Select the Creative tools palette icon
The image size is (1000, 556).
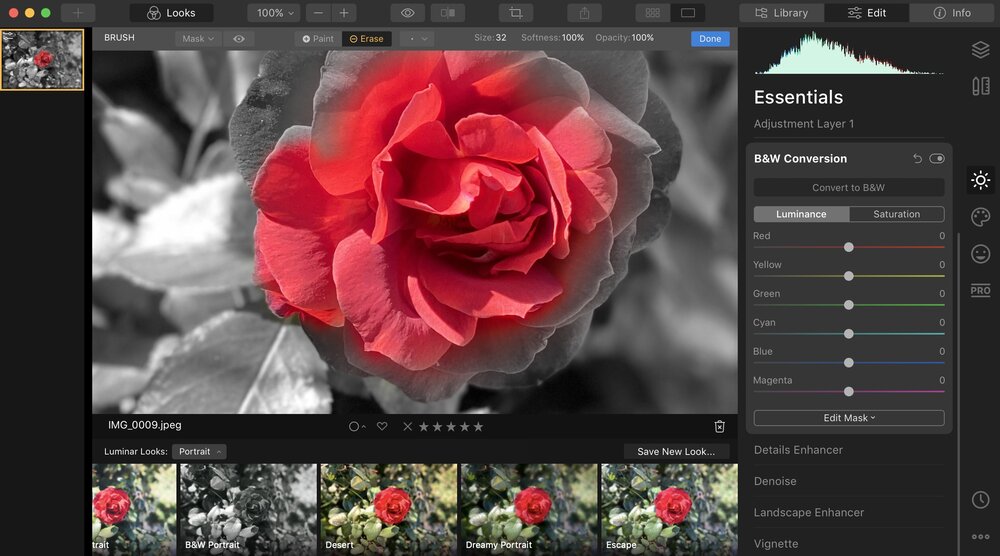980,217
